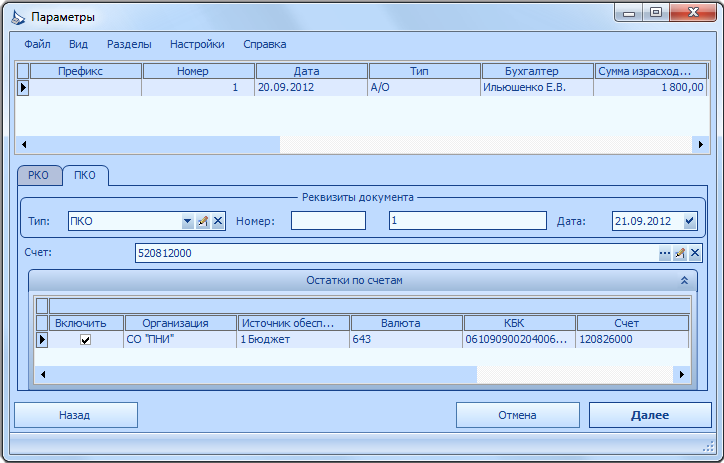Minimize the Параметры window

click(x=628, y=13)
